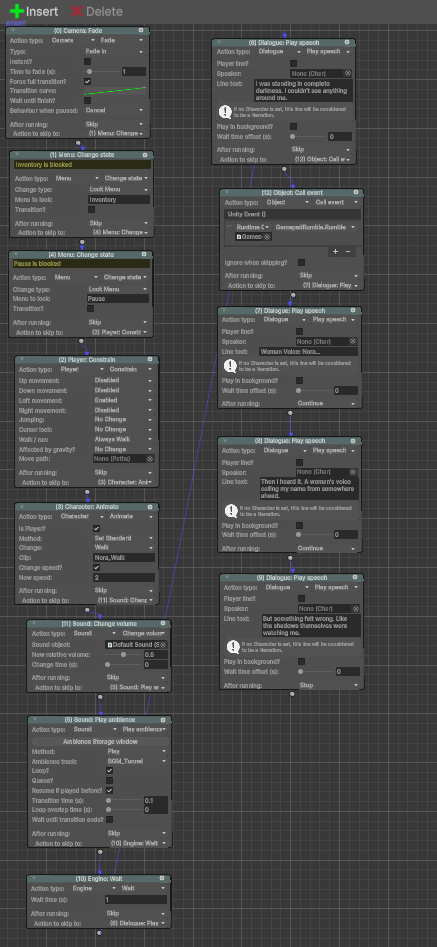Click Menu to lock field containing Inventory

point(118,199)
